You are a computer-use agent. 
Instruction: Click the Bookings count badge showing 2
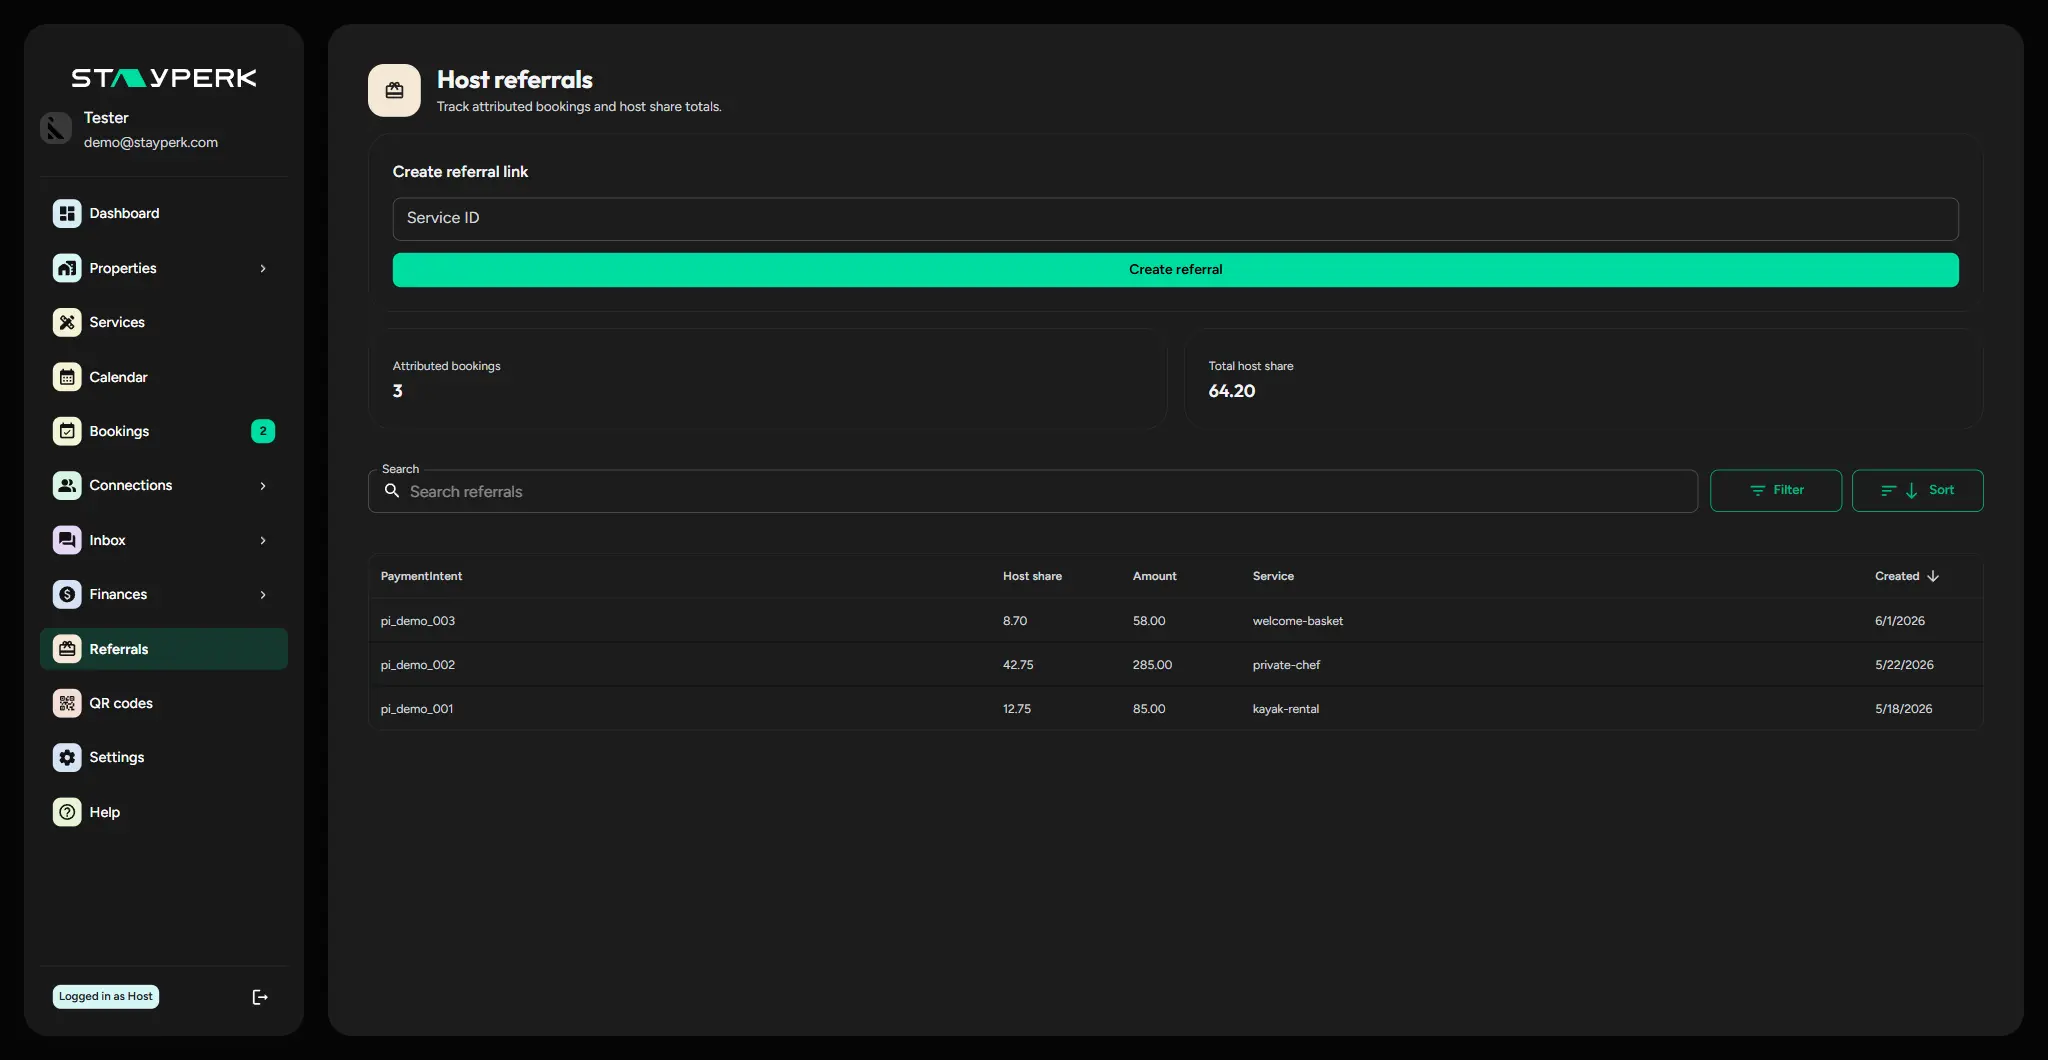click(263, 431)
